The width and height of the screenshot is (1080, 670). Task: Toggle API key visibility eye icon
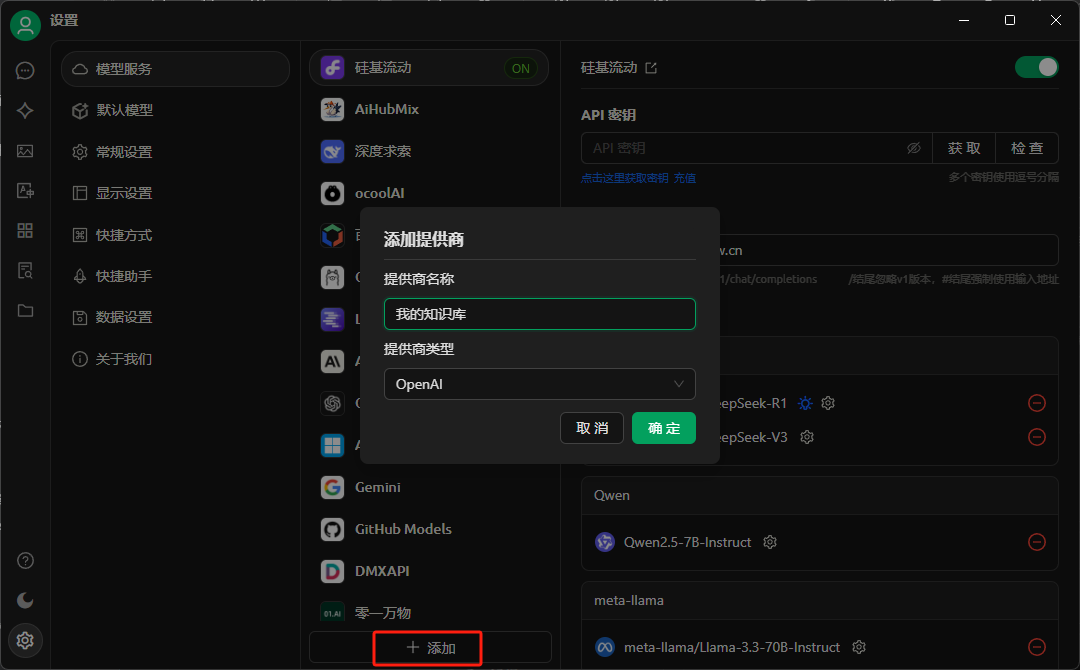913,148
